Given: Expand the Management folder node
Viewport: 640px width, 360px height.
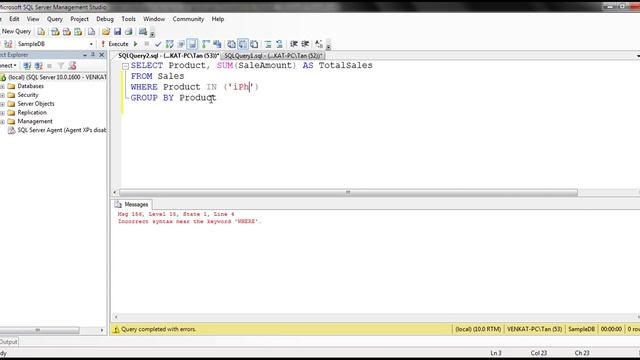Looking at the screenshot, I should [2, 122].
